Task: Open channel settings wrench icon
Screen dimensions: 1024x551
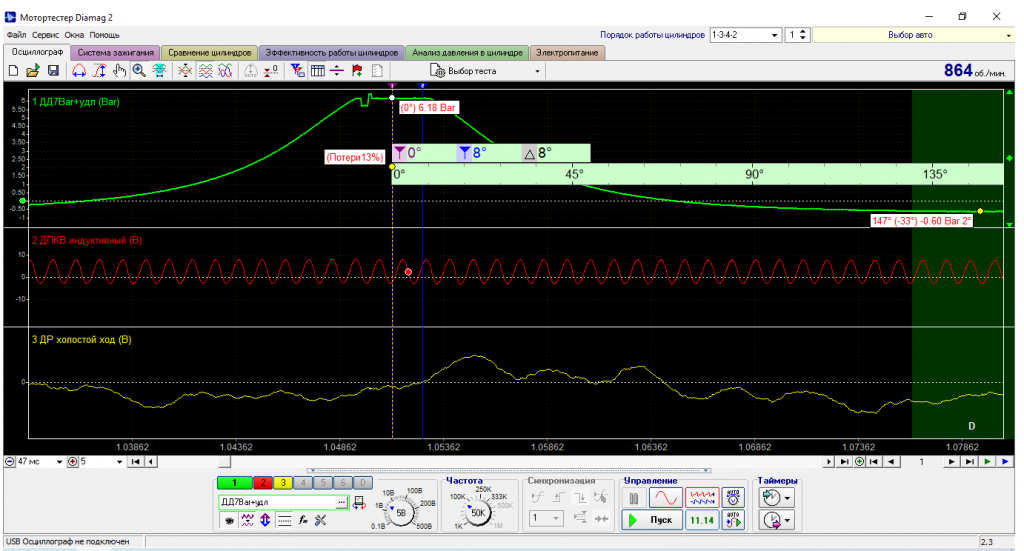Action: pos(320,520)
